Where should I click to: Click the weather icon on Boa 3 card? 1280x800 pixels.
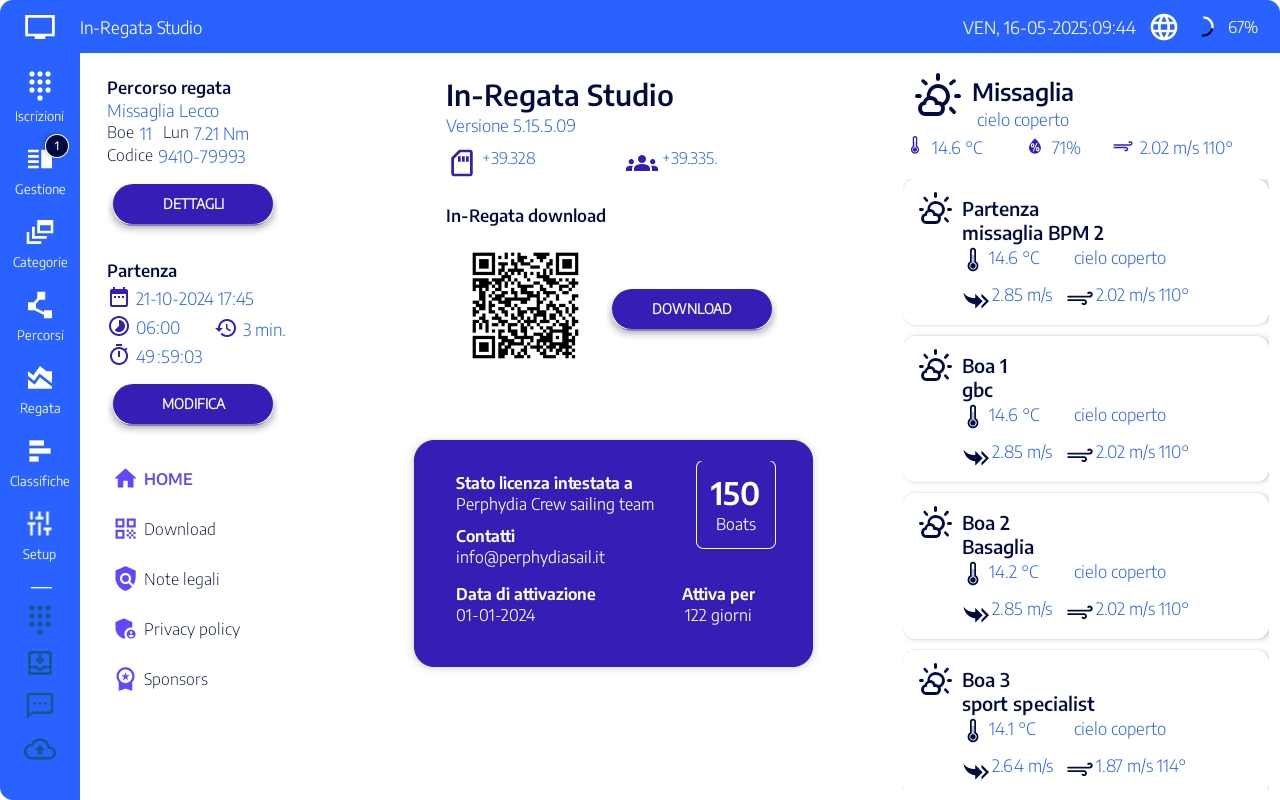coord(935,680)
